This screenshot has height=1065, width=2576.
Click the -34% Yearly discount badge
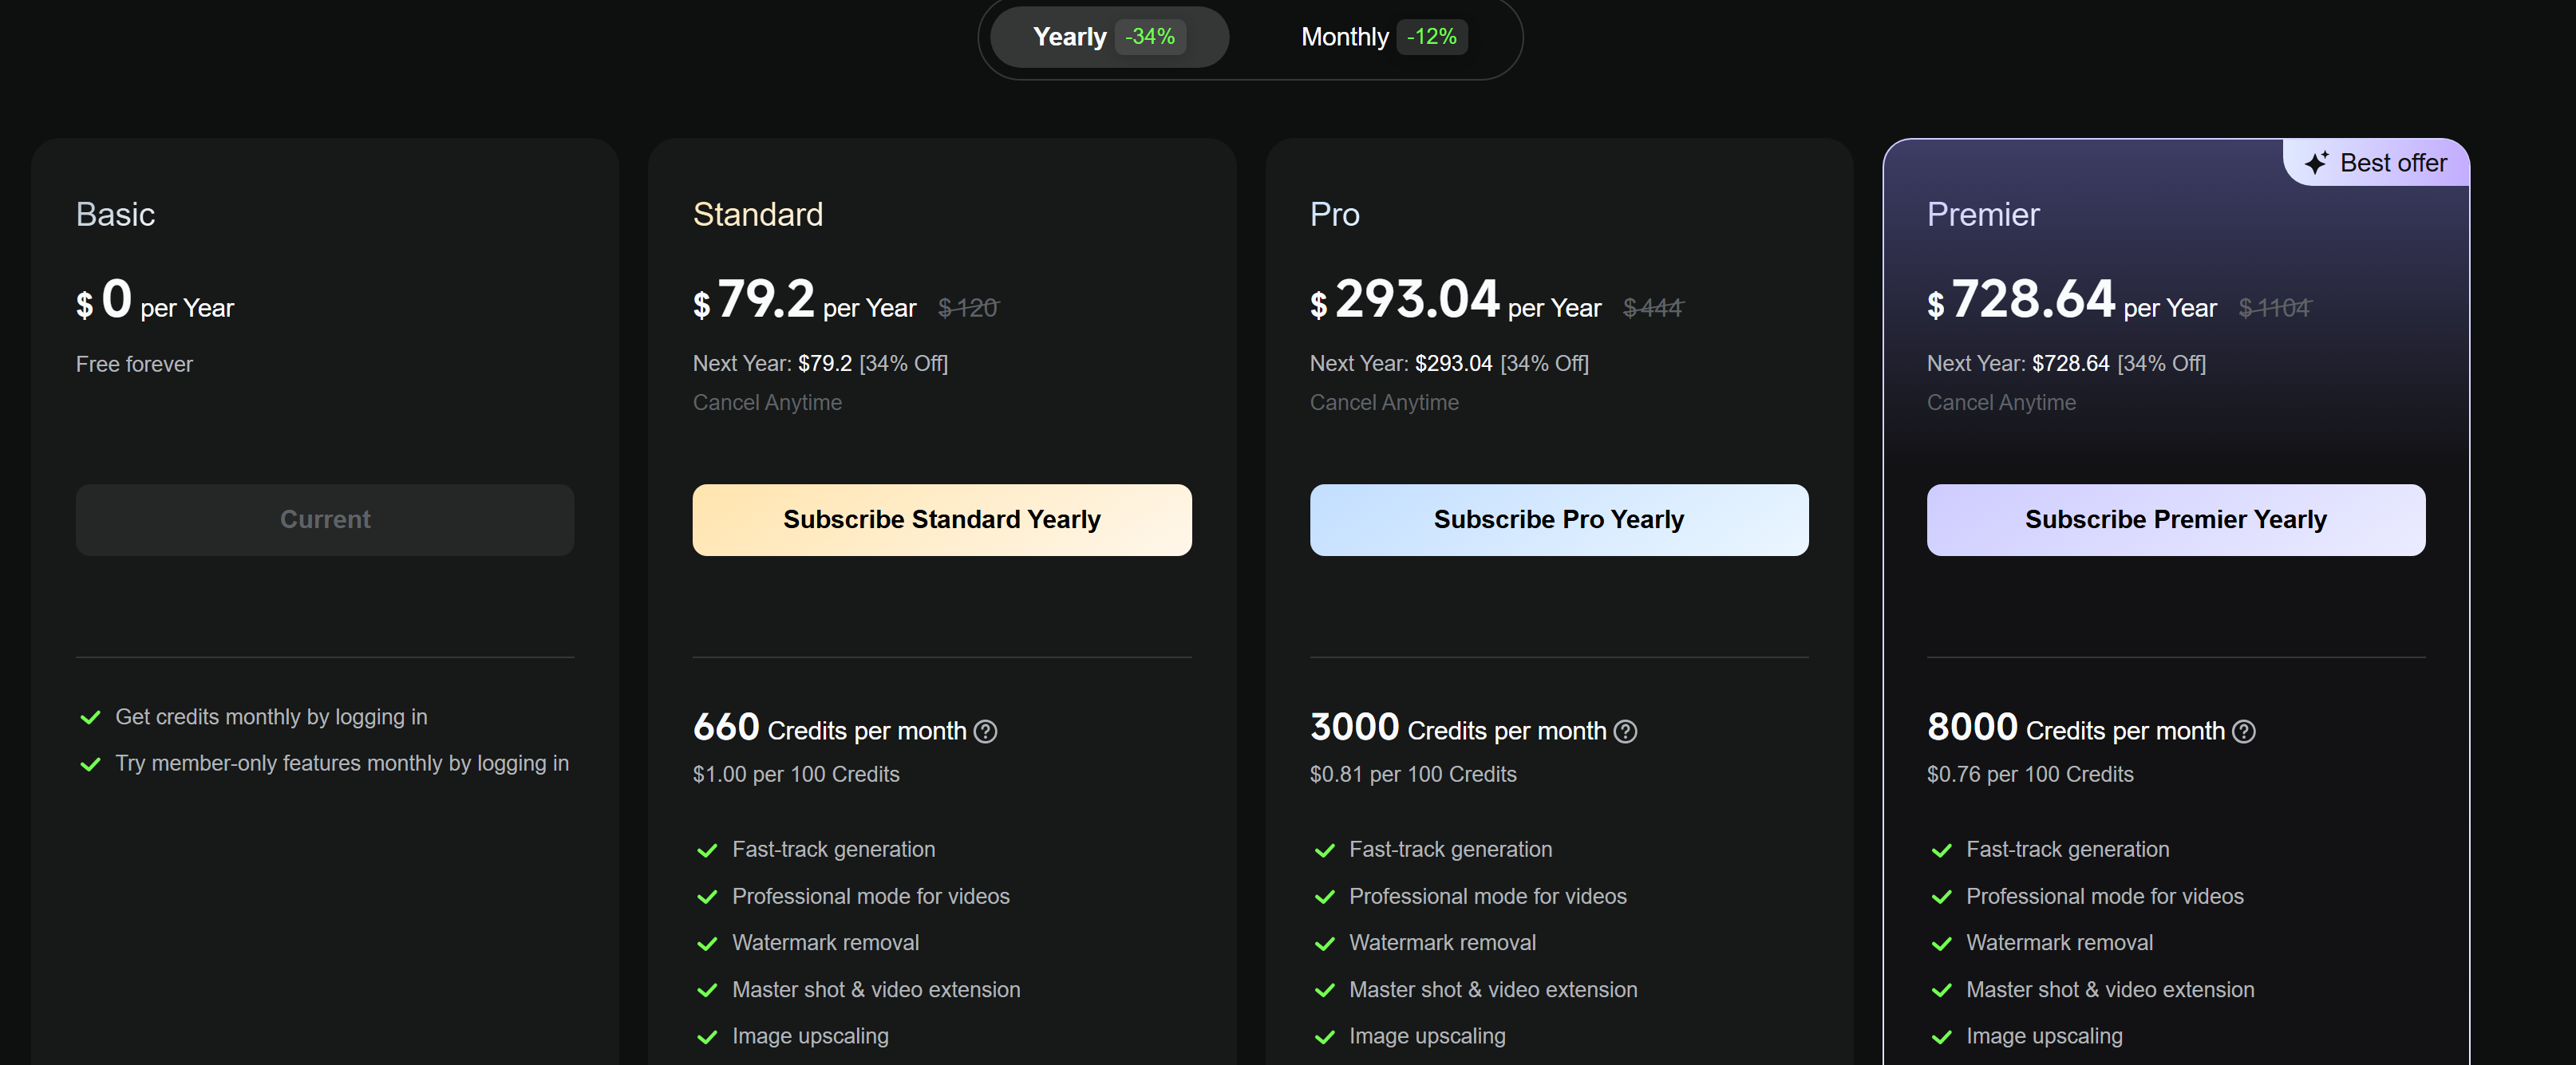(x=1150, y=37)
